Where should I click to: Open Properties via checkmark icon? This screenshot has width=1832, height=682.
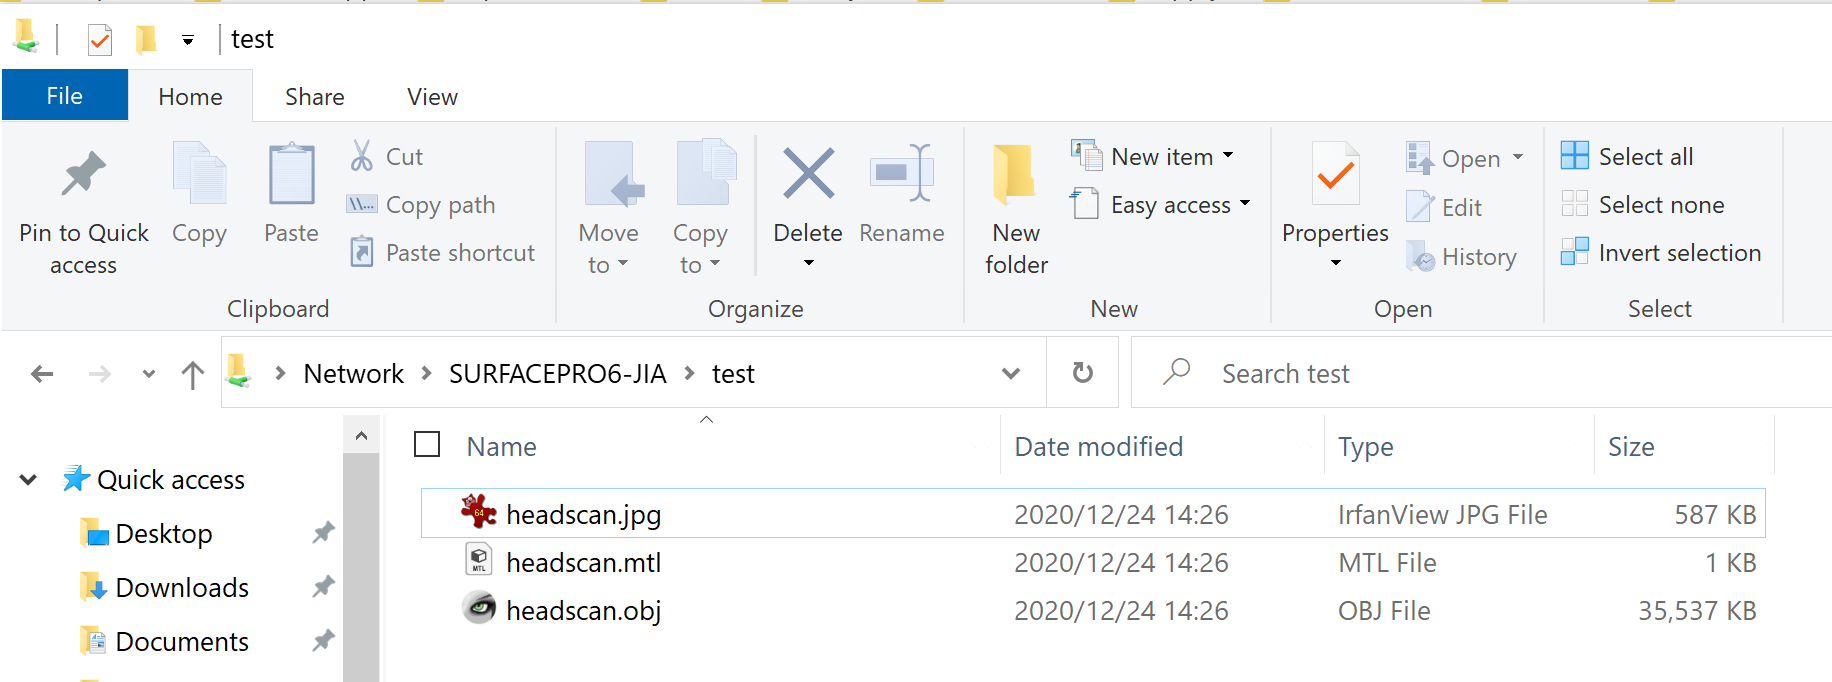pos(1335,175)
